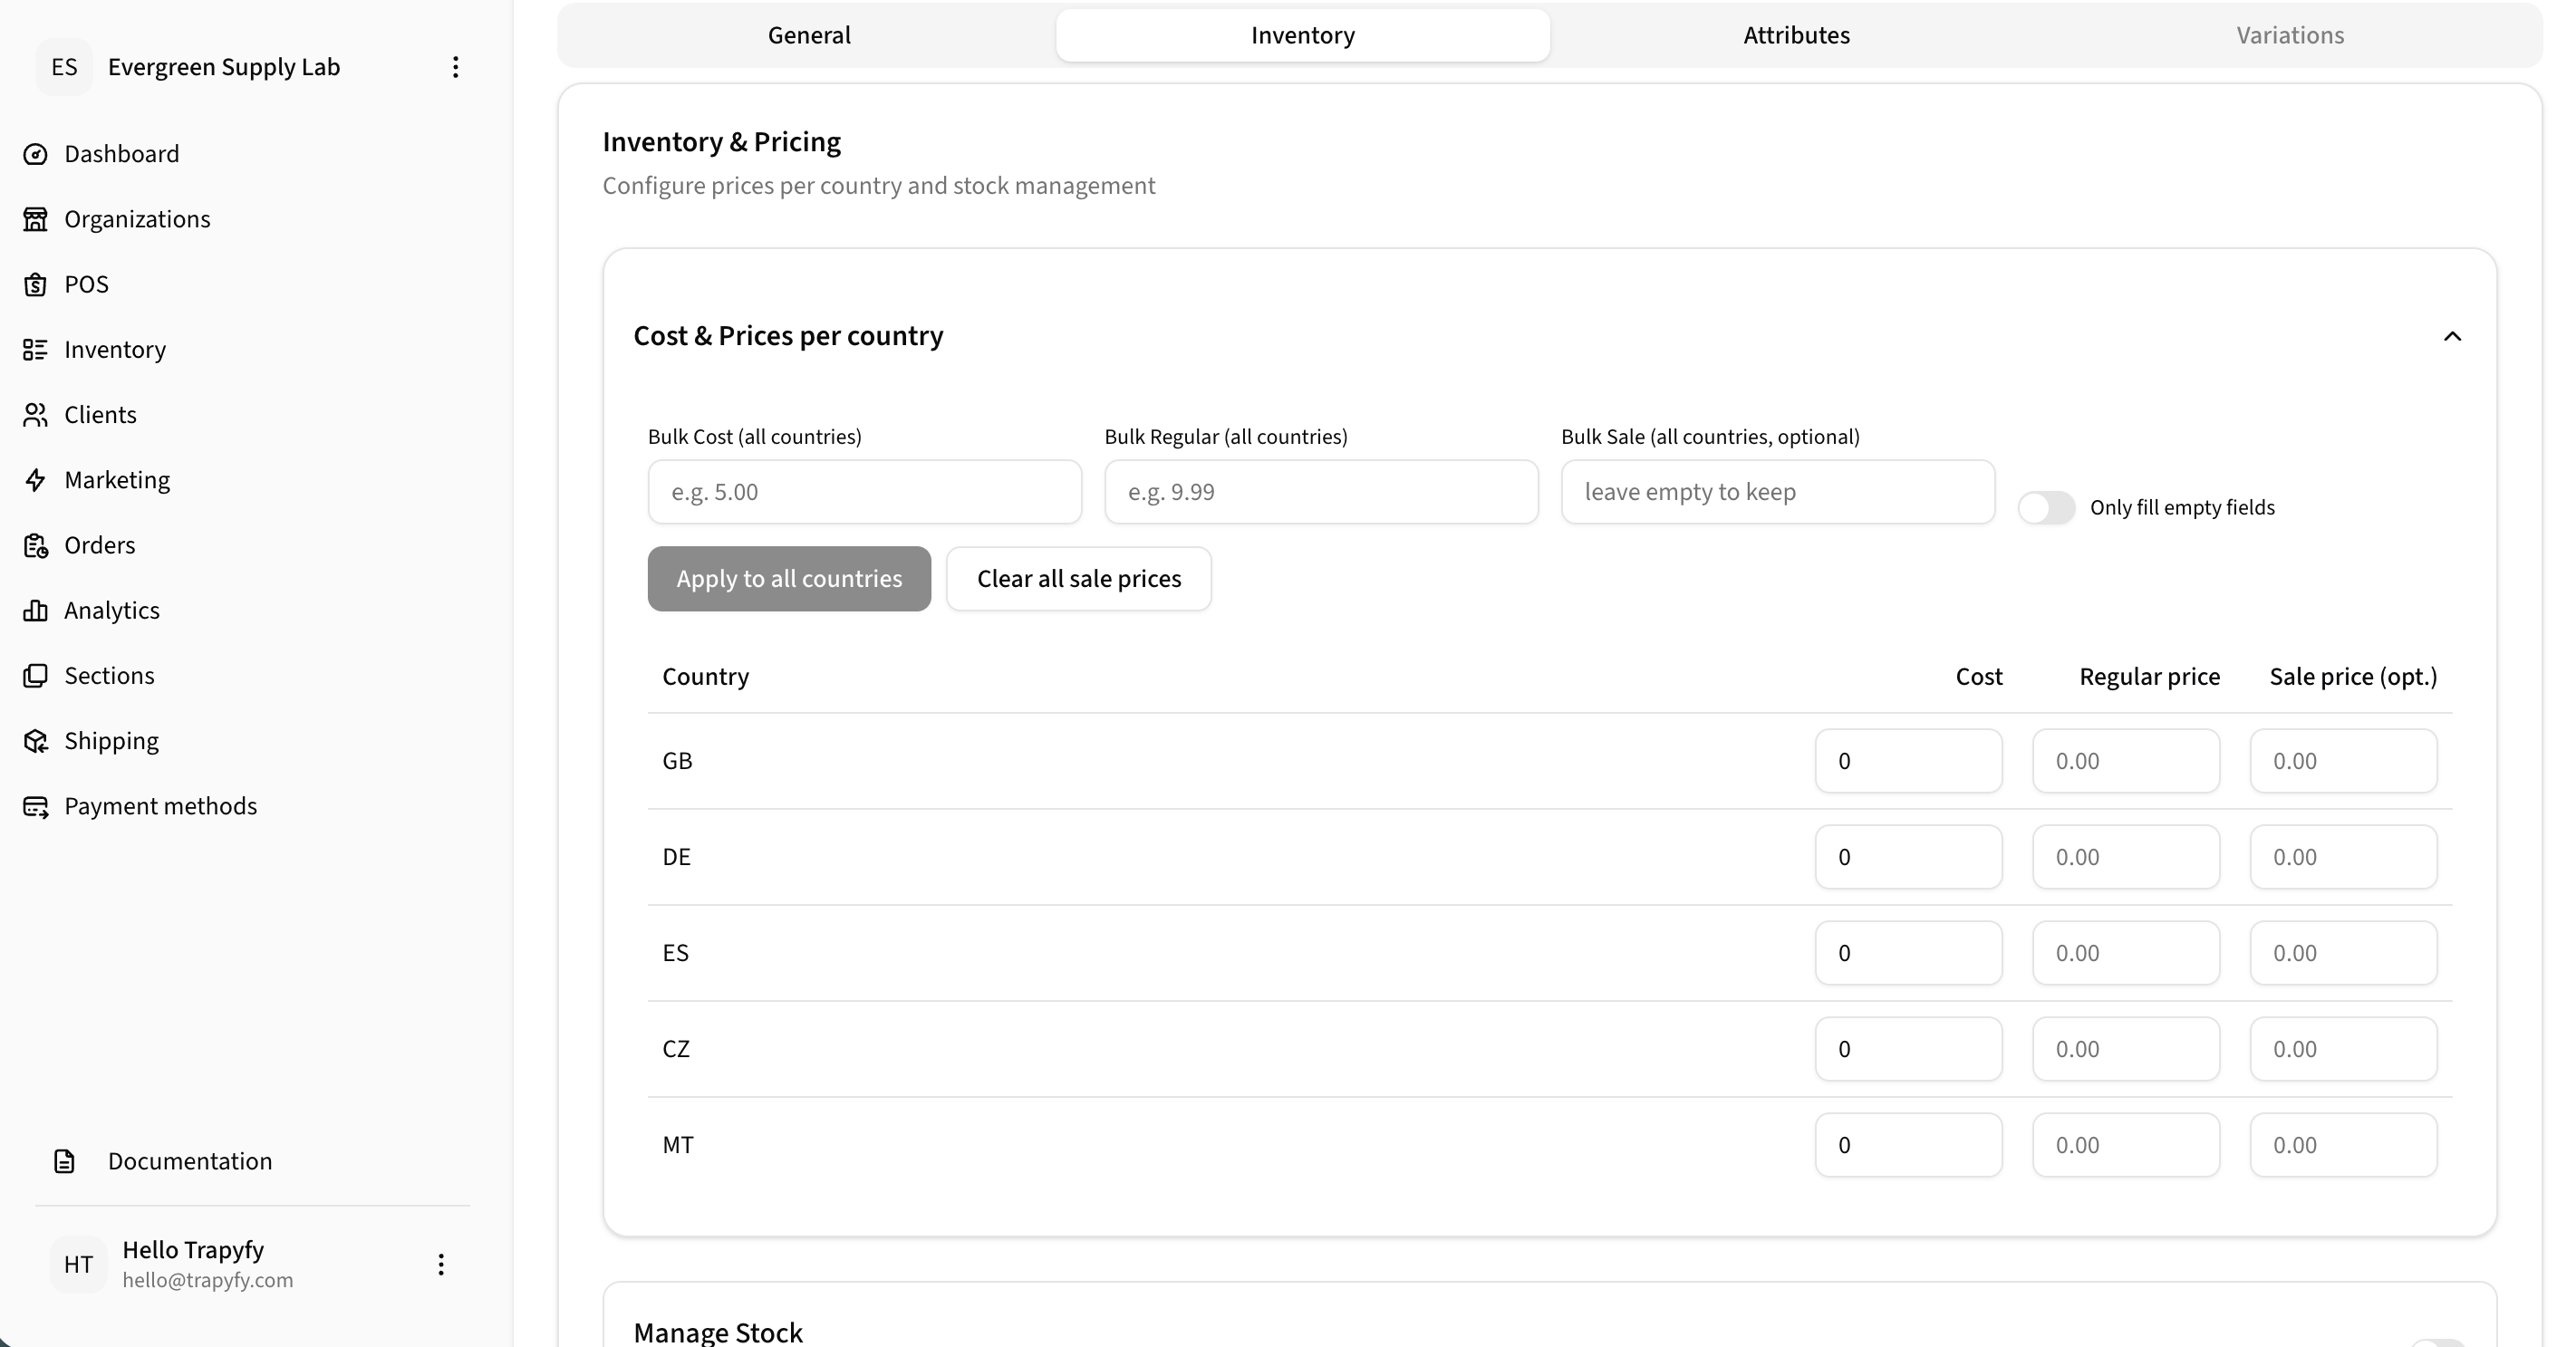Go to Dashboard in the sidebar
Screen dimensions: 2576x1347
(122, 154)
